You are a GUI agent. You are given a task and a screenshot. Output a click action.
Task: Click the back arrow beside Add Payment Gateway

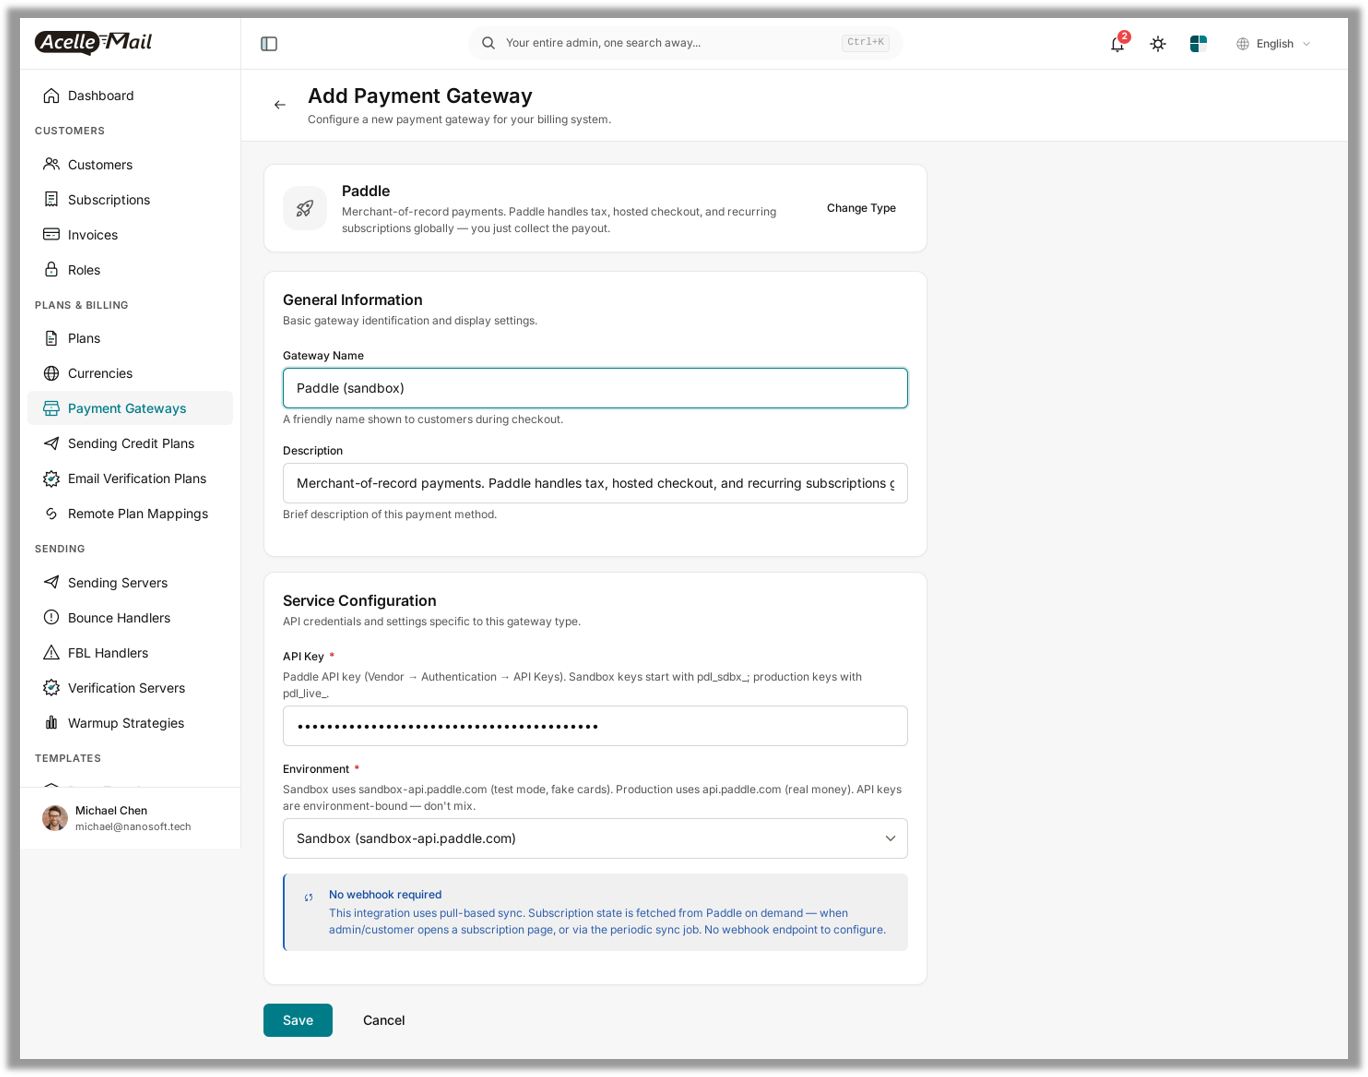(280, 105)
